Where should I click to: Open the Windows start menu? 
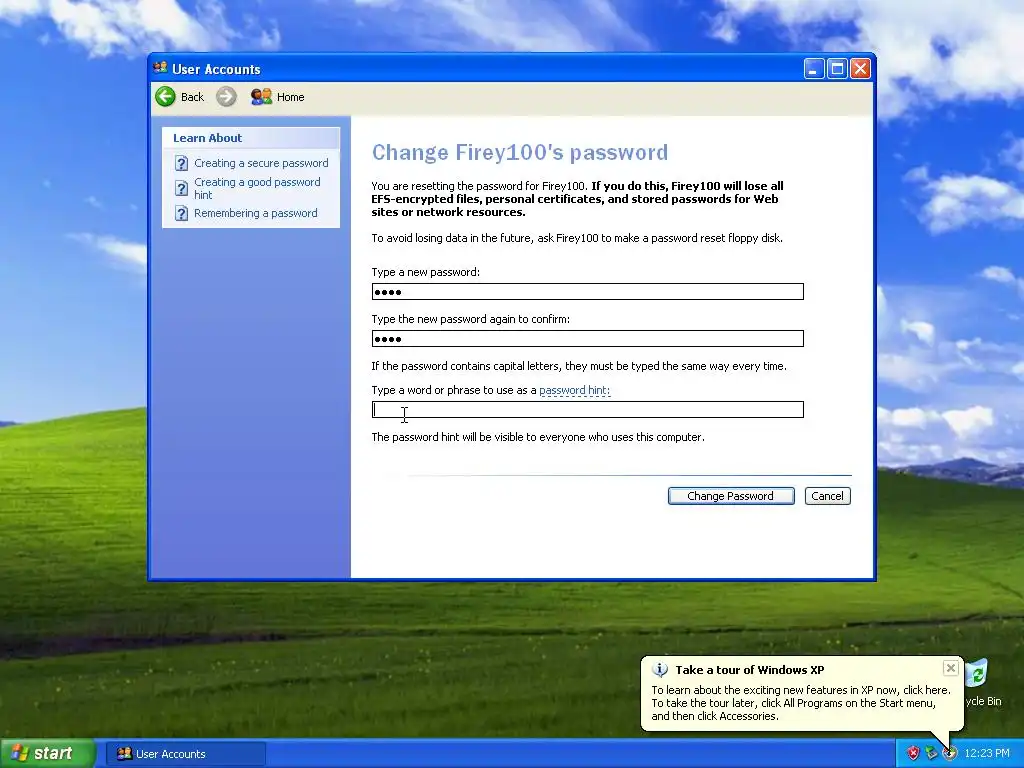[46, 753]
